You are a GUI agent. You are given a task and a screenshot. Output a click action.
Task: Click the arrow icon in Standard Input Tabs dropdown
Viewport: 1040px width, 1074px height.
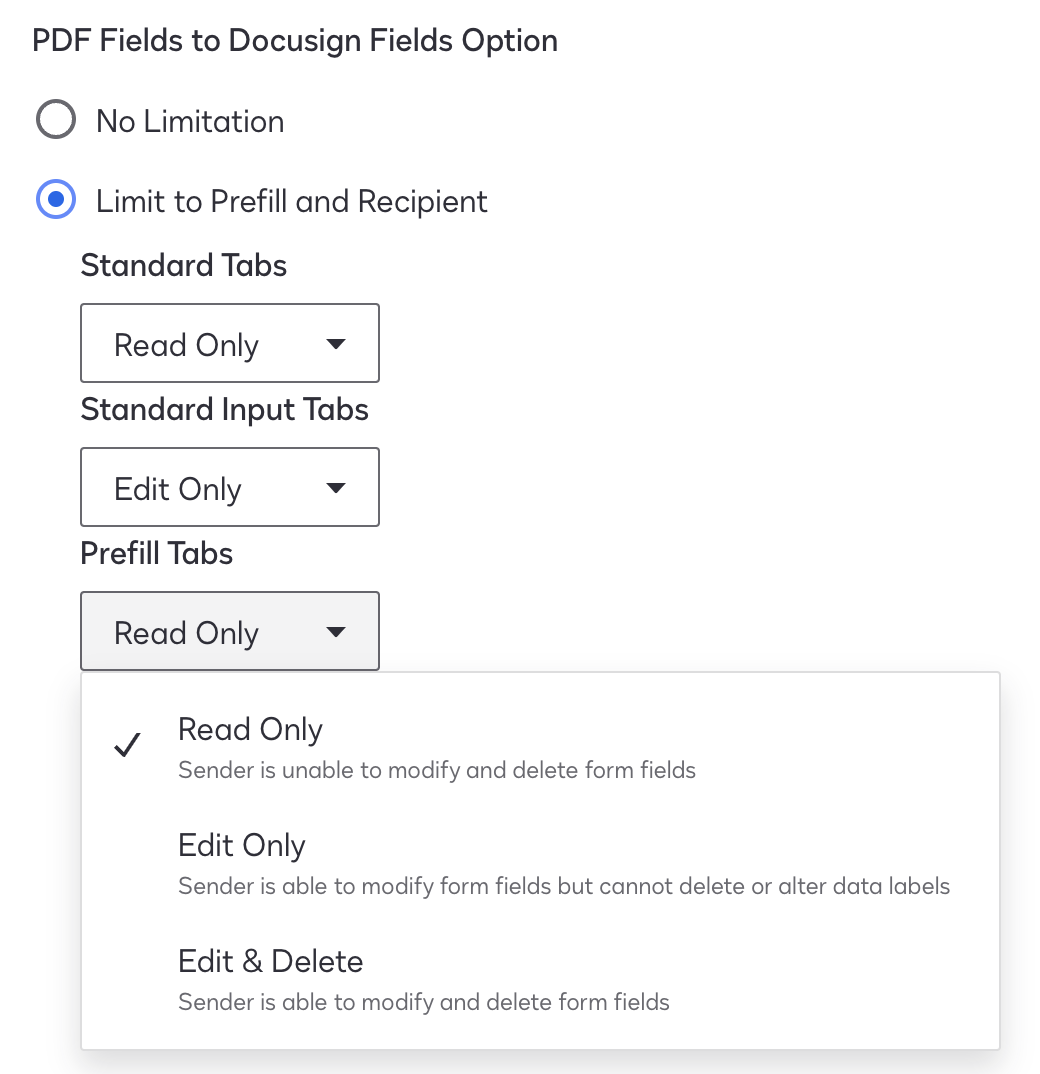coord(336,488)
